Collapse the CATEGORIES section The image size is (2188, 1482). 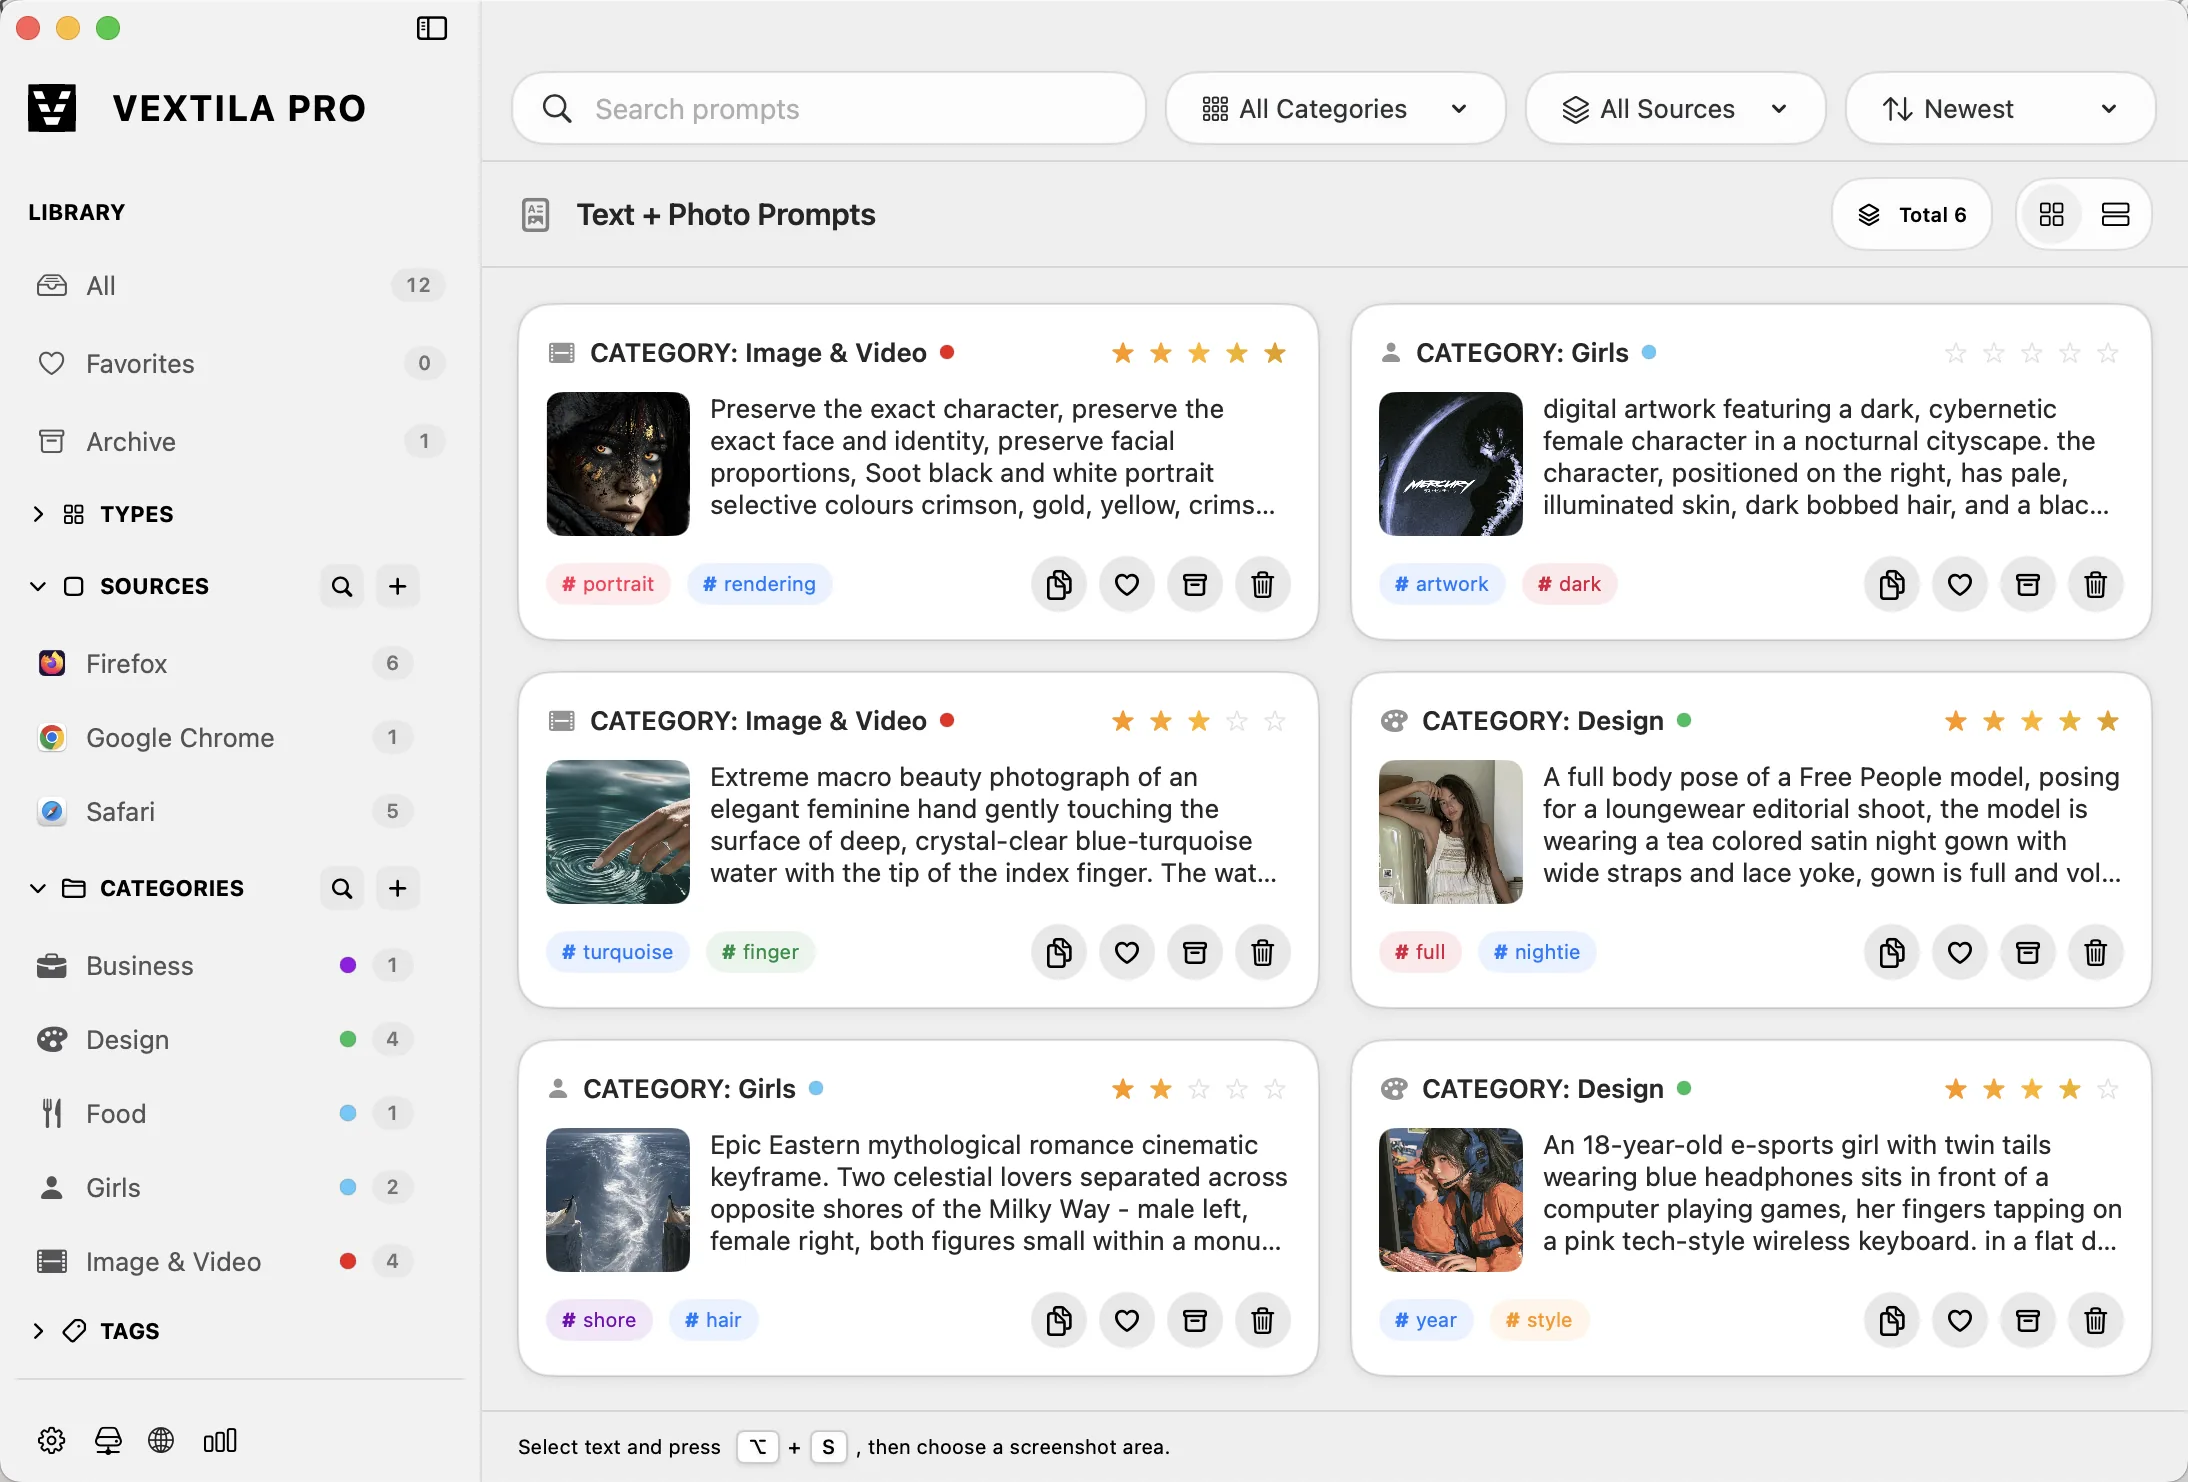coord(38,888)
